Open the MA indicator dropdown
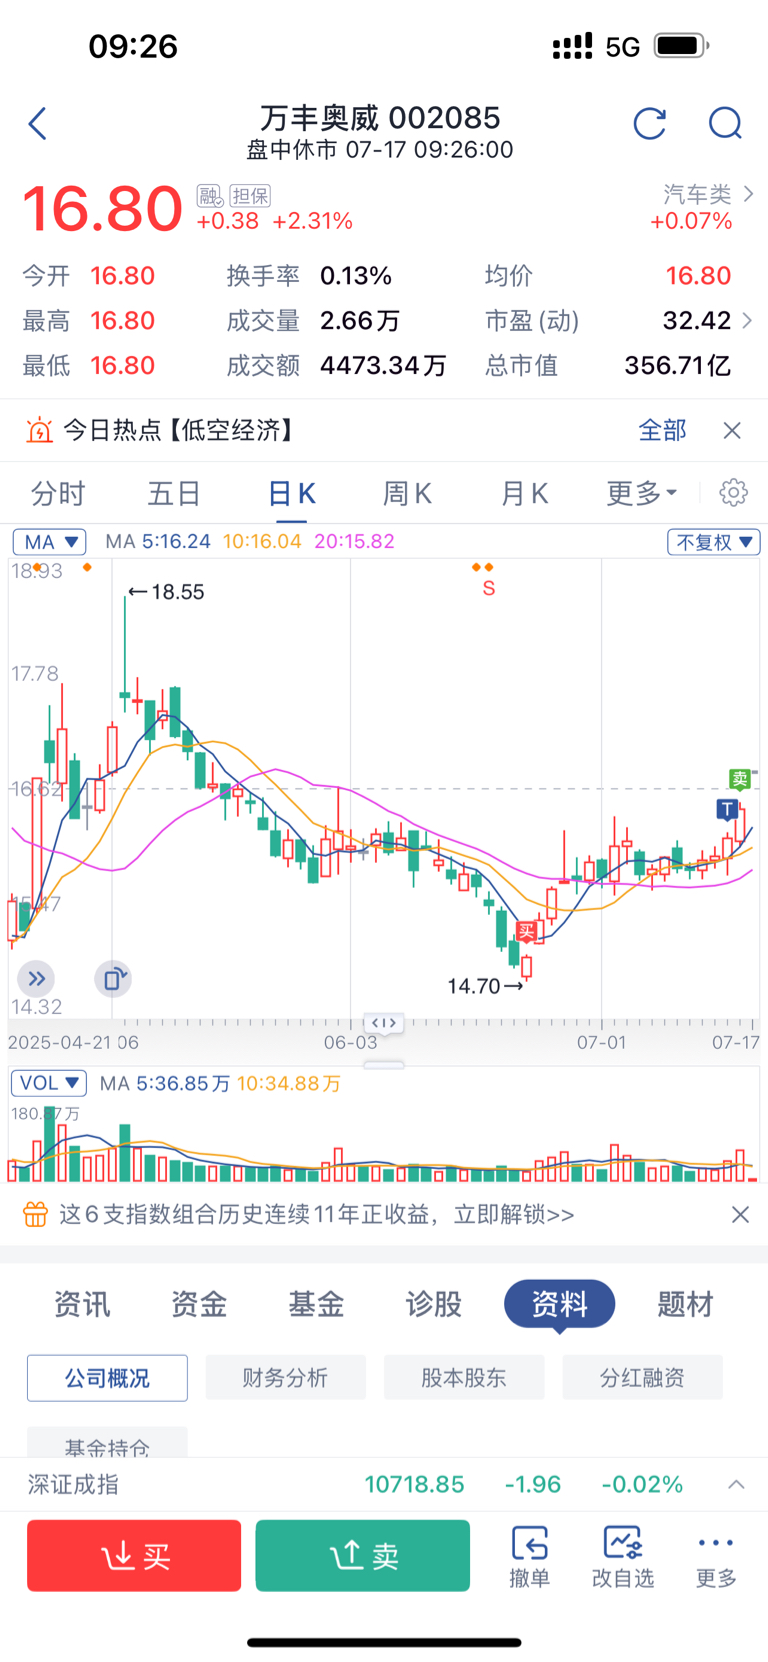 pyautogui.click(x=49, y=542)
